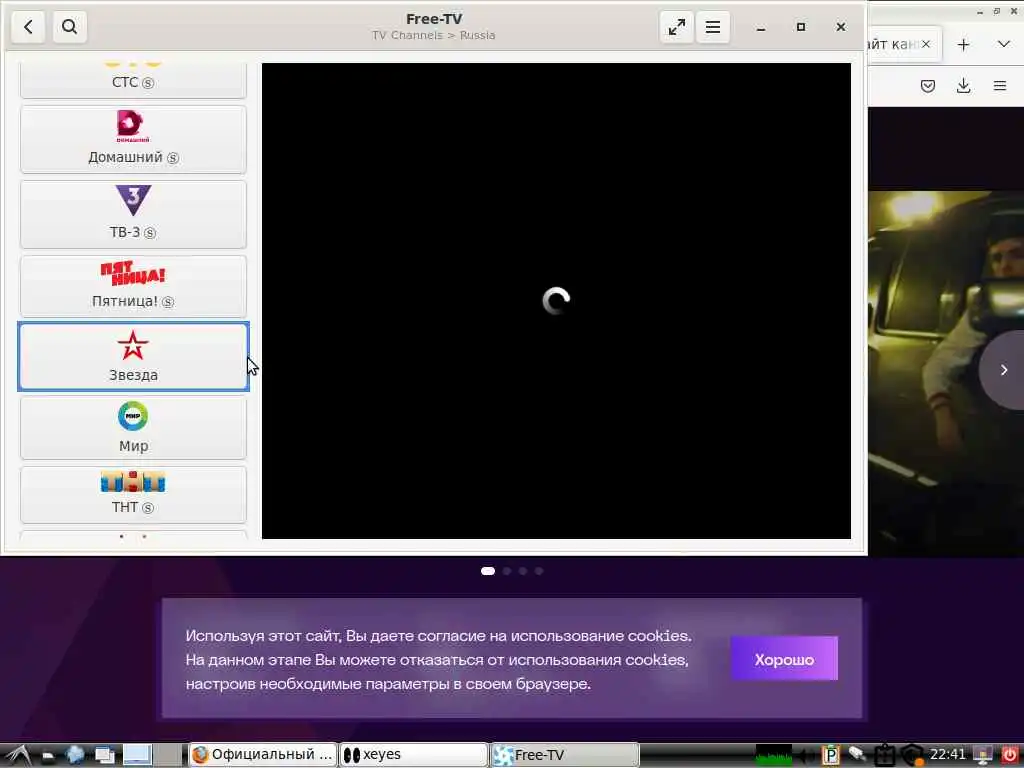The image size is (1024, 768).
Task: Open the clipboard manager tray icon
Action: tap(884, 755)
